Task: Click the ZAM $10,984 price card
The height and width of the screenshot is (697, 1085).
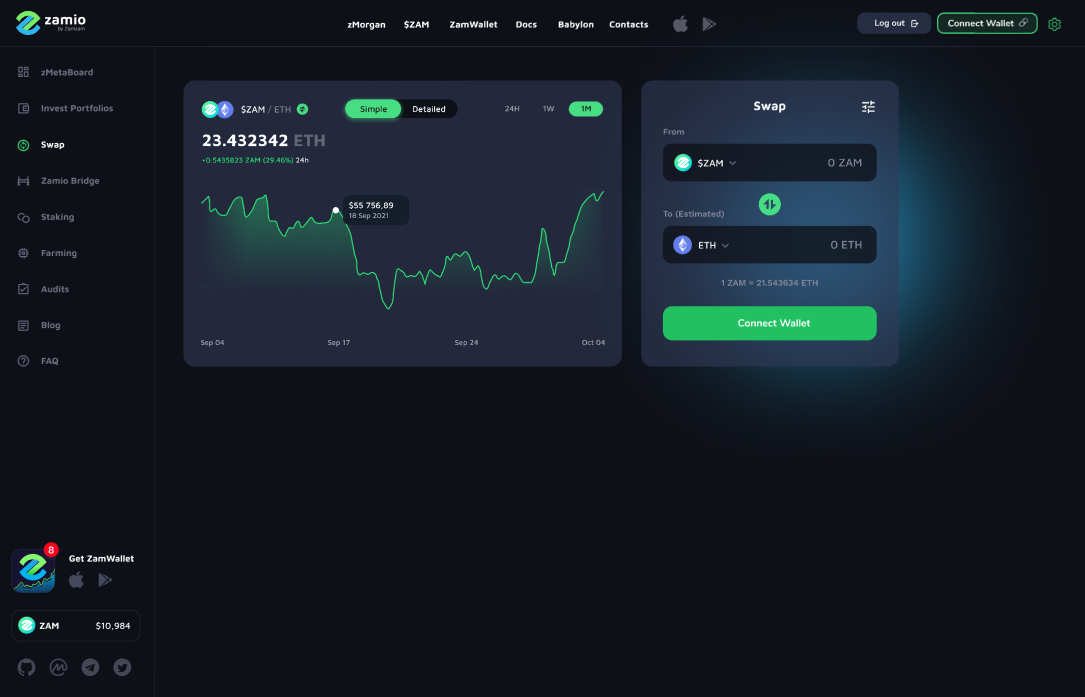Action: [x=75, y=626]
